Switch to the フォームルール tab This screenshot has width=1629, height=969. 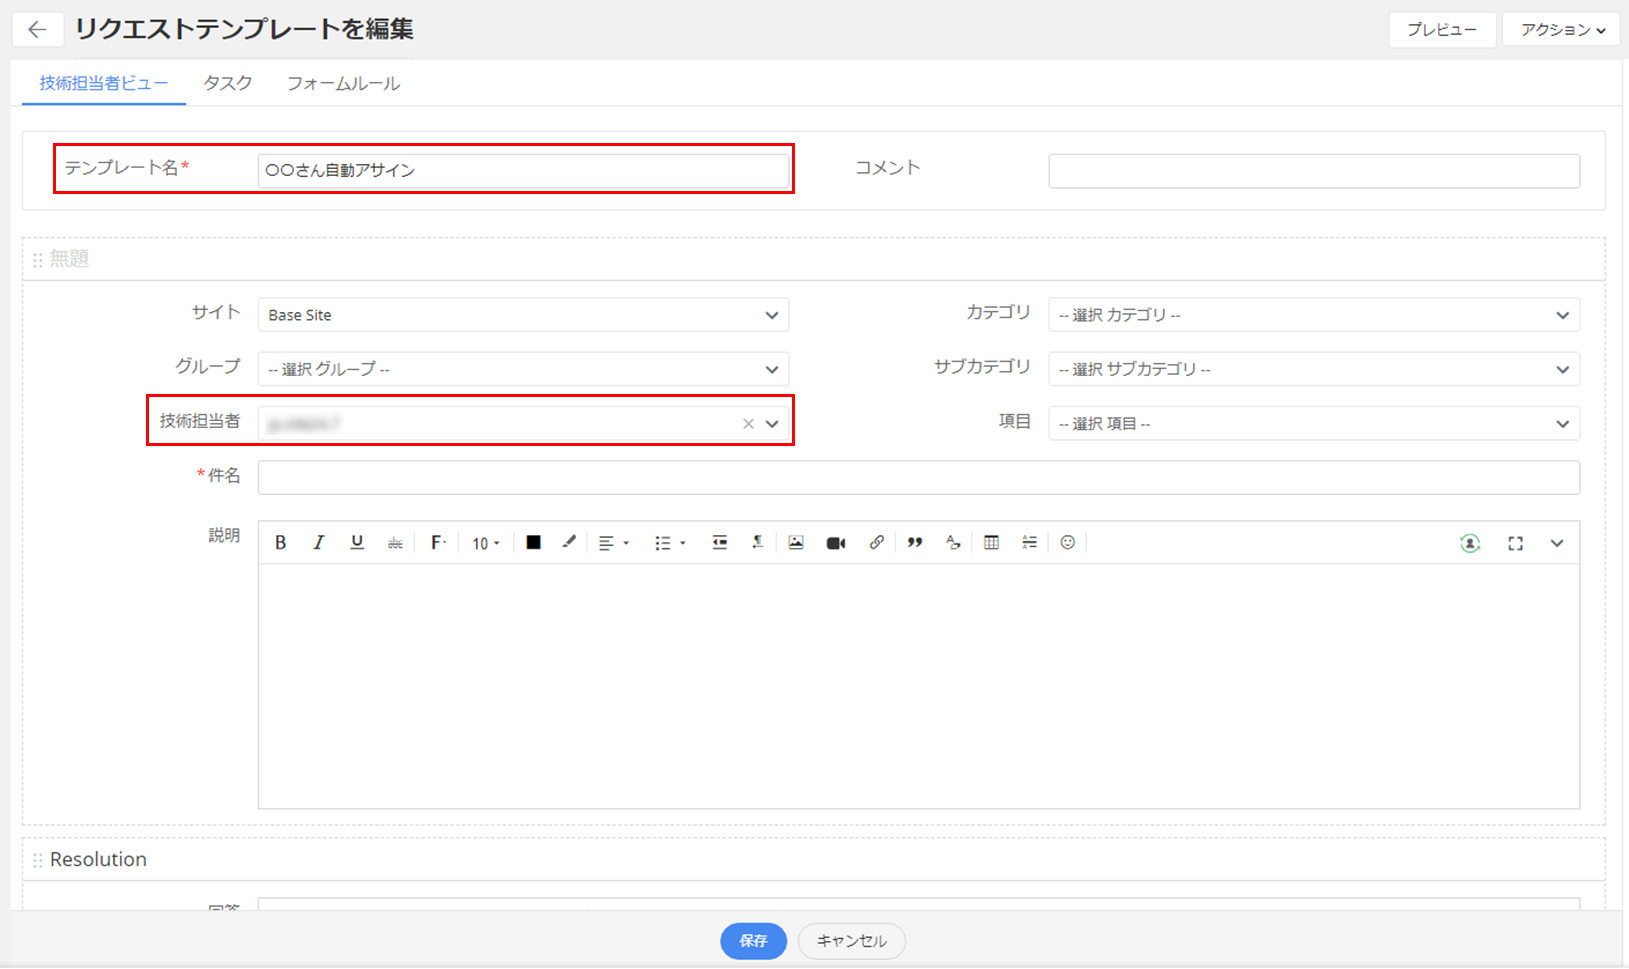coord(343,84)
